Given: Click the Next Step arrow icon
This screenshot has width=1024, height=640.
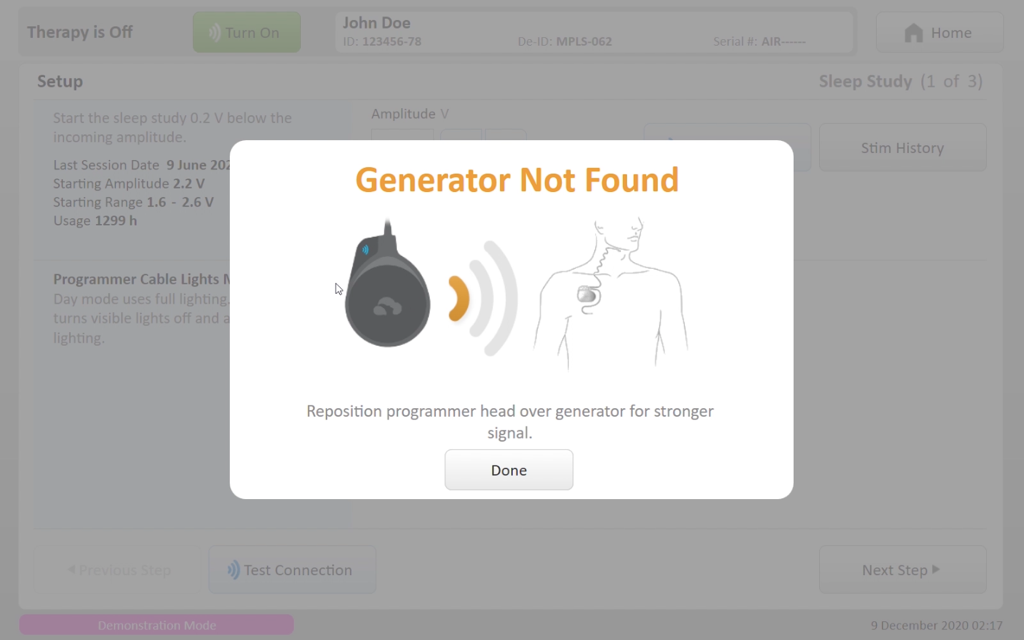Looking at the screenshot, I should [x=936, y=569].
